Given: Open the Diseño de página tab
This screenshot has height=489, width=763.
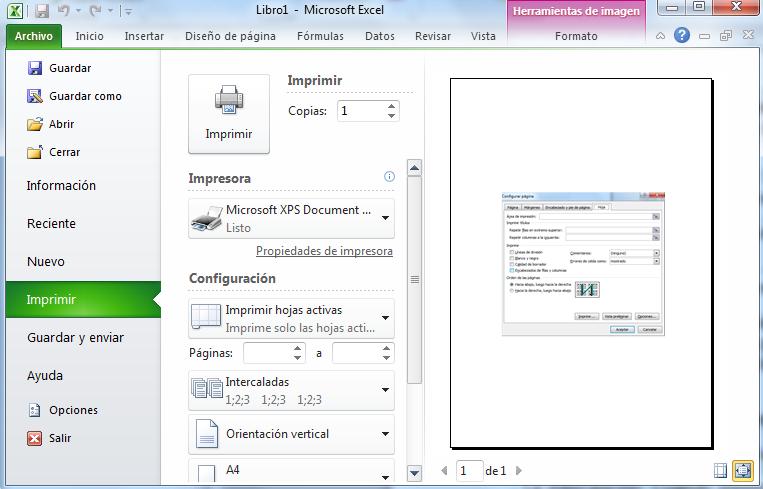Looking at the screenshot, I should point(230,36).
